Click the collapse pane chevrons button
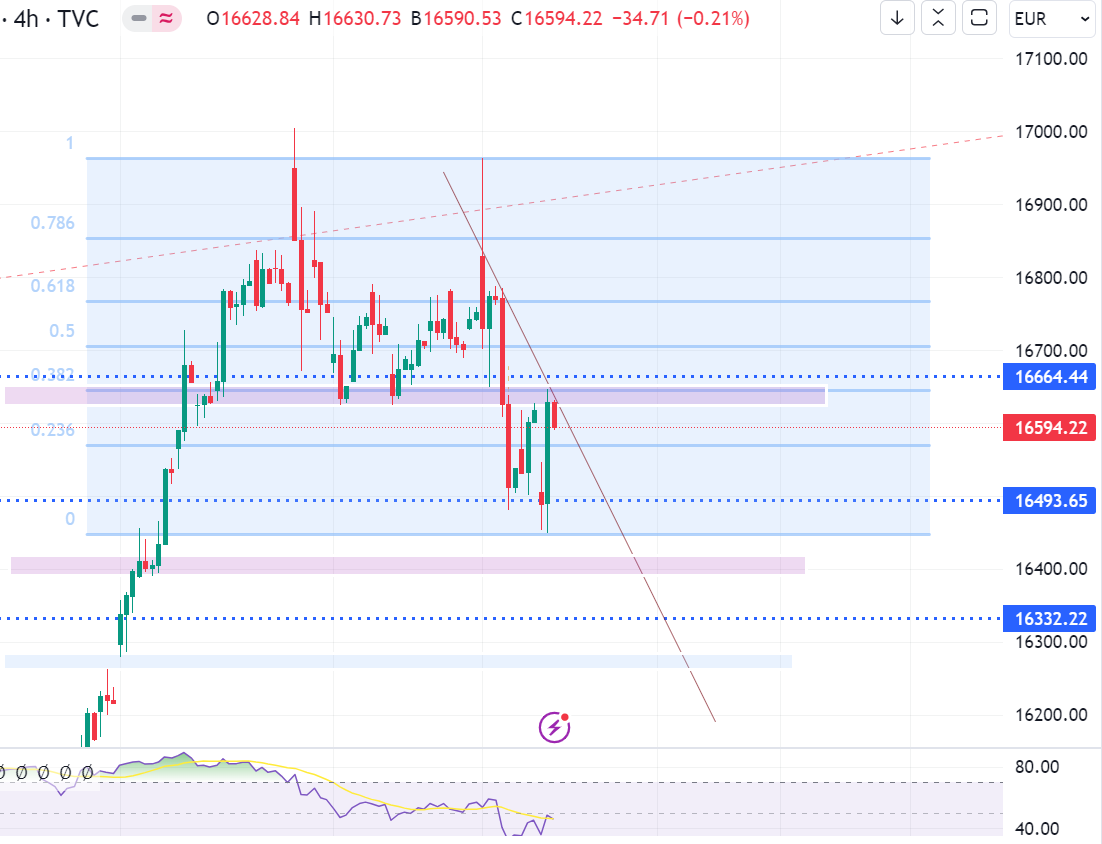The height and width of the screenshot is (844, 1102). click(938, 18)
